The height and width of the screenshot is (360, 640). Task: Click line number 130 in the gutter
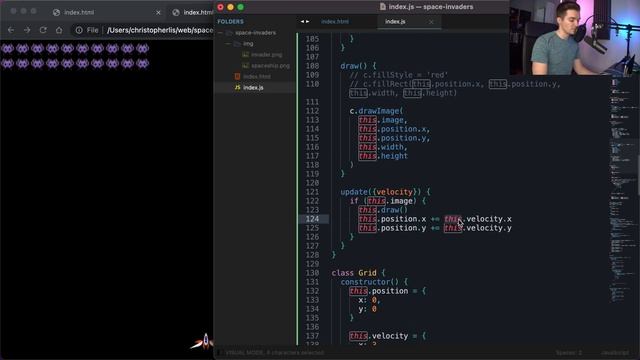[x=312, y=273]
